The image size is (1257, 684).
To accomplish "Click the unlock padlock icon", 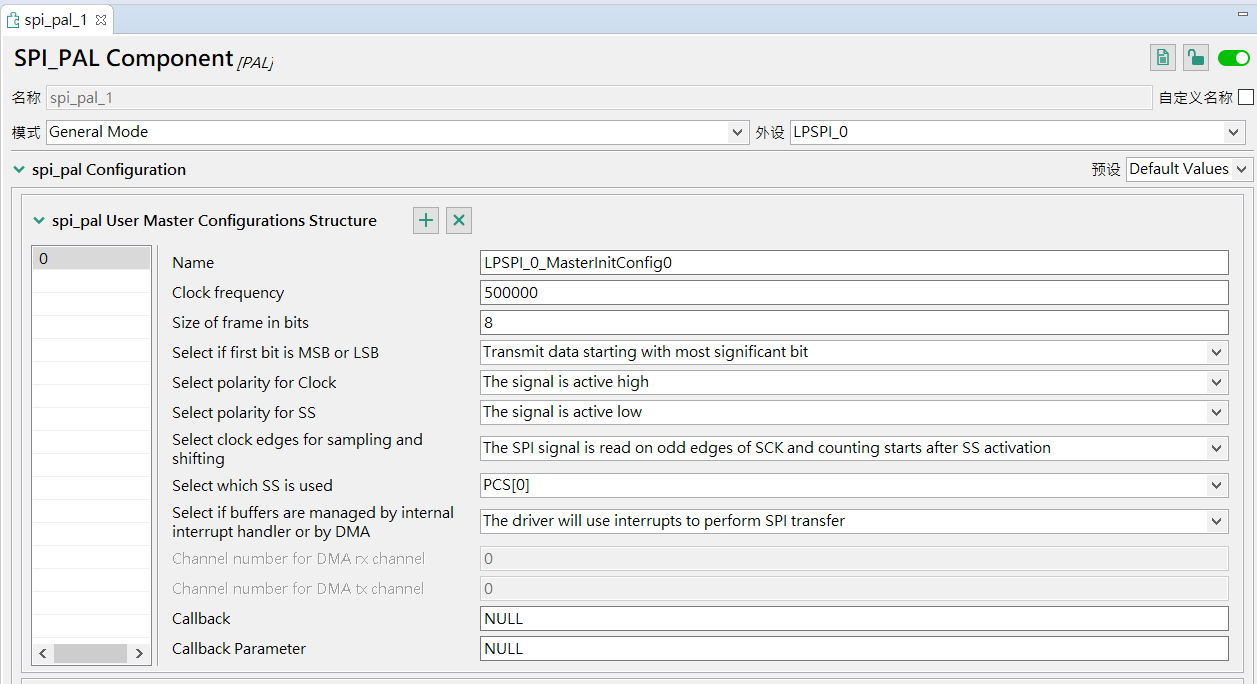I will [x=1195, y=58].
